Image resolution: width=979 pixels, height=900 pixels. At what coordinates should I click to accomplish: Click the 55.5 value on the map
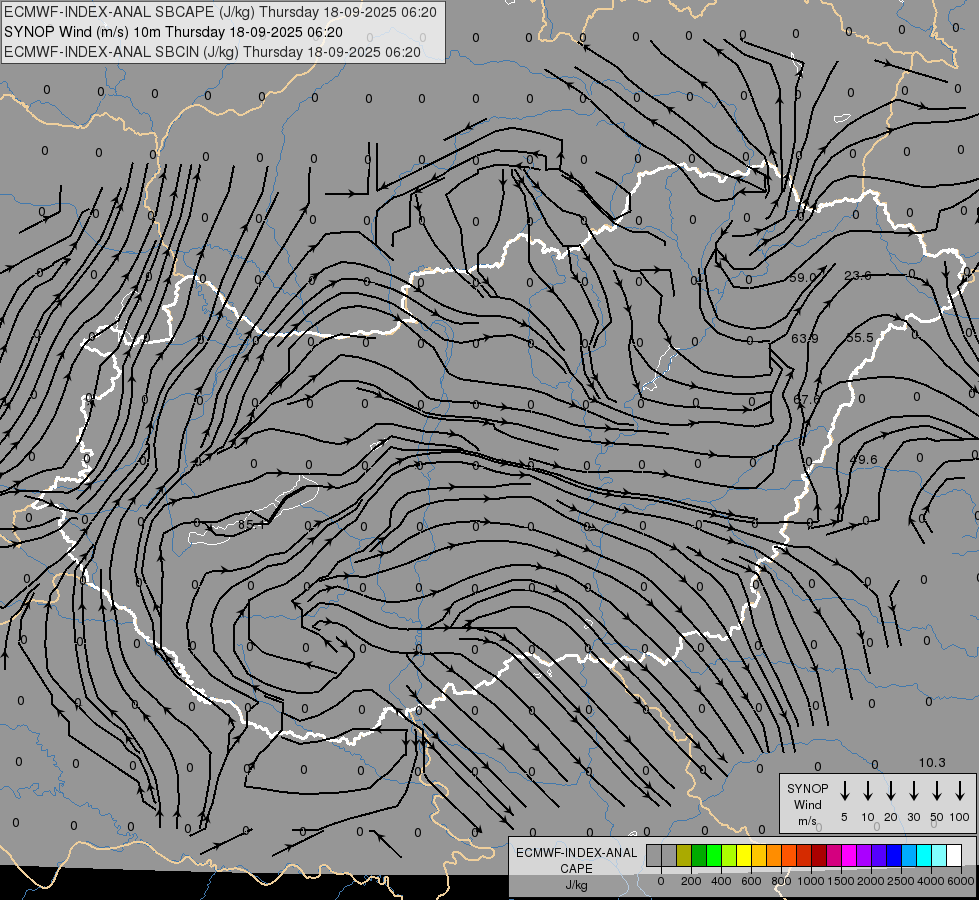click(x=860, y=337)
